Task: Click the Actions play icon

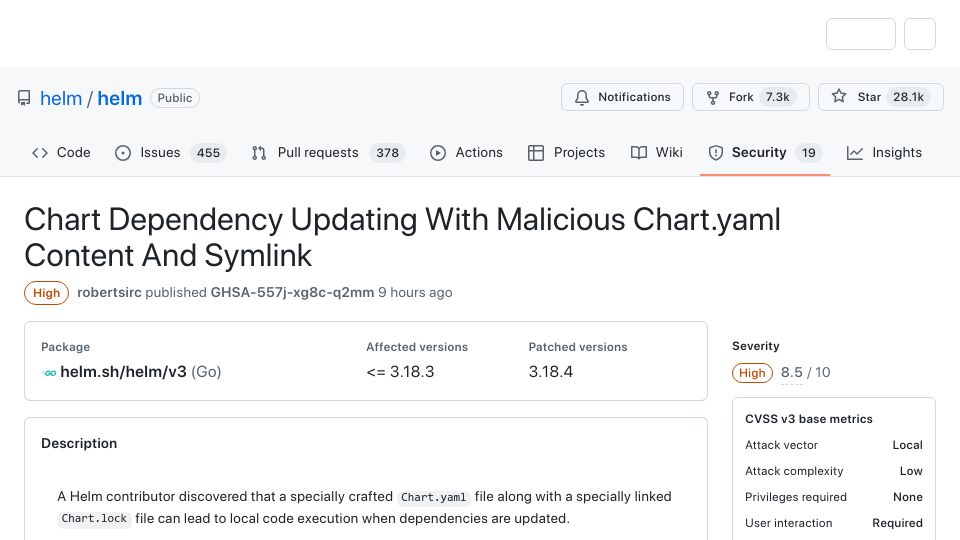Action: (438, 153)
